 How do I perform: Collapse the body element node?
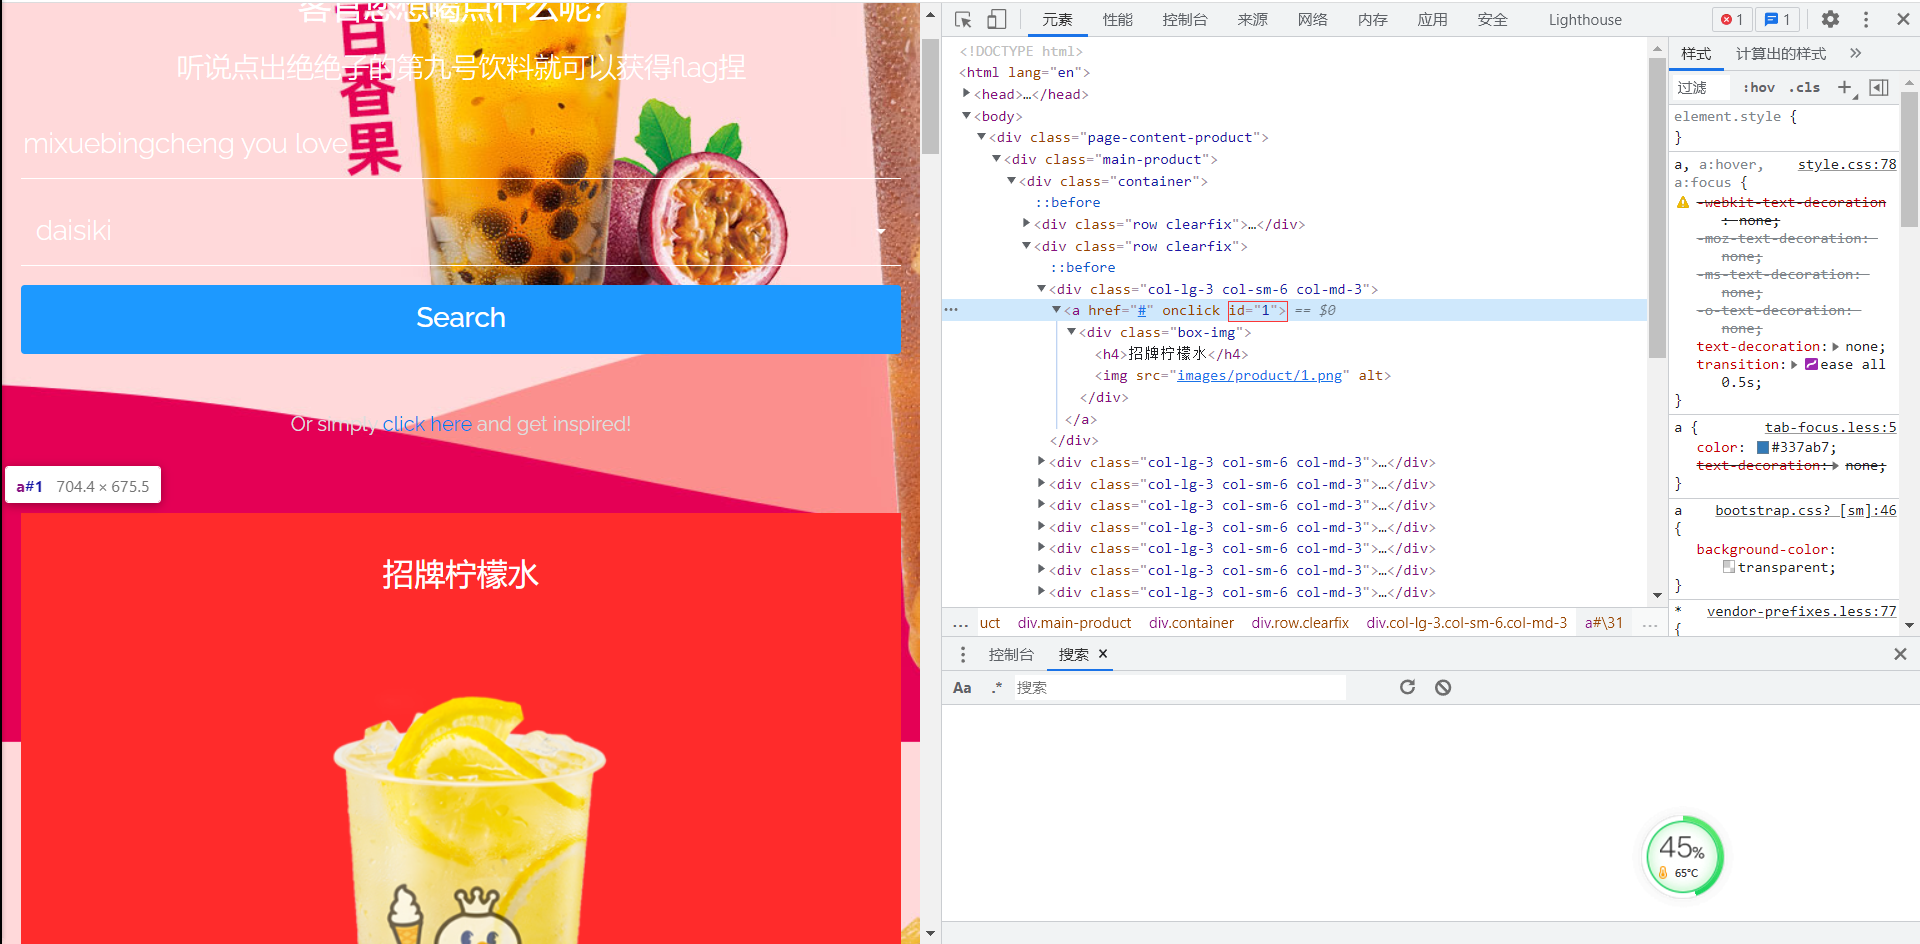tap(966, 116)
